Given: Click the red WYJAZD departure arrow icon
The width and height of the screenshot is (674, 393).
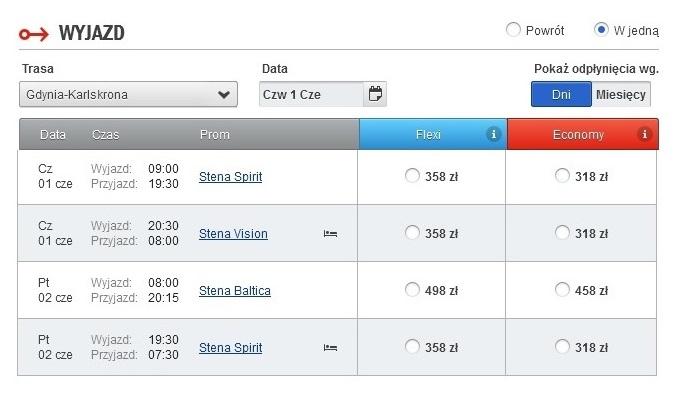Looking at the screenshot, I should (34, 34).
